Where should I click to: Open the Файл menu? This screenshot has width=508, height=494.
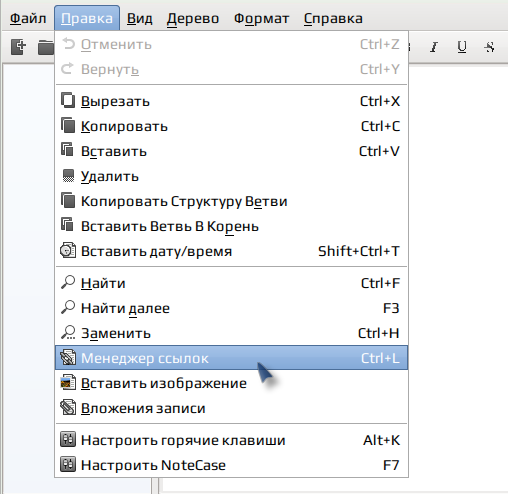(28, 18)
